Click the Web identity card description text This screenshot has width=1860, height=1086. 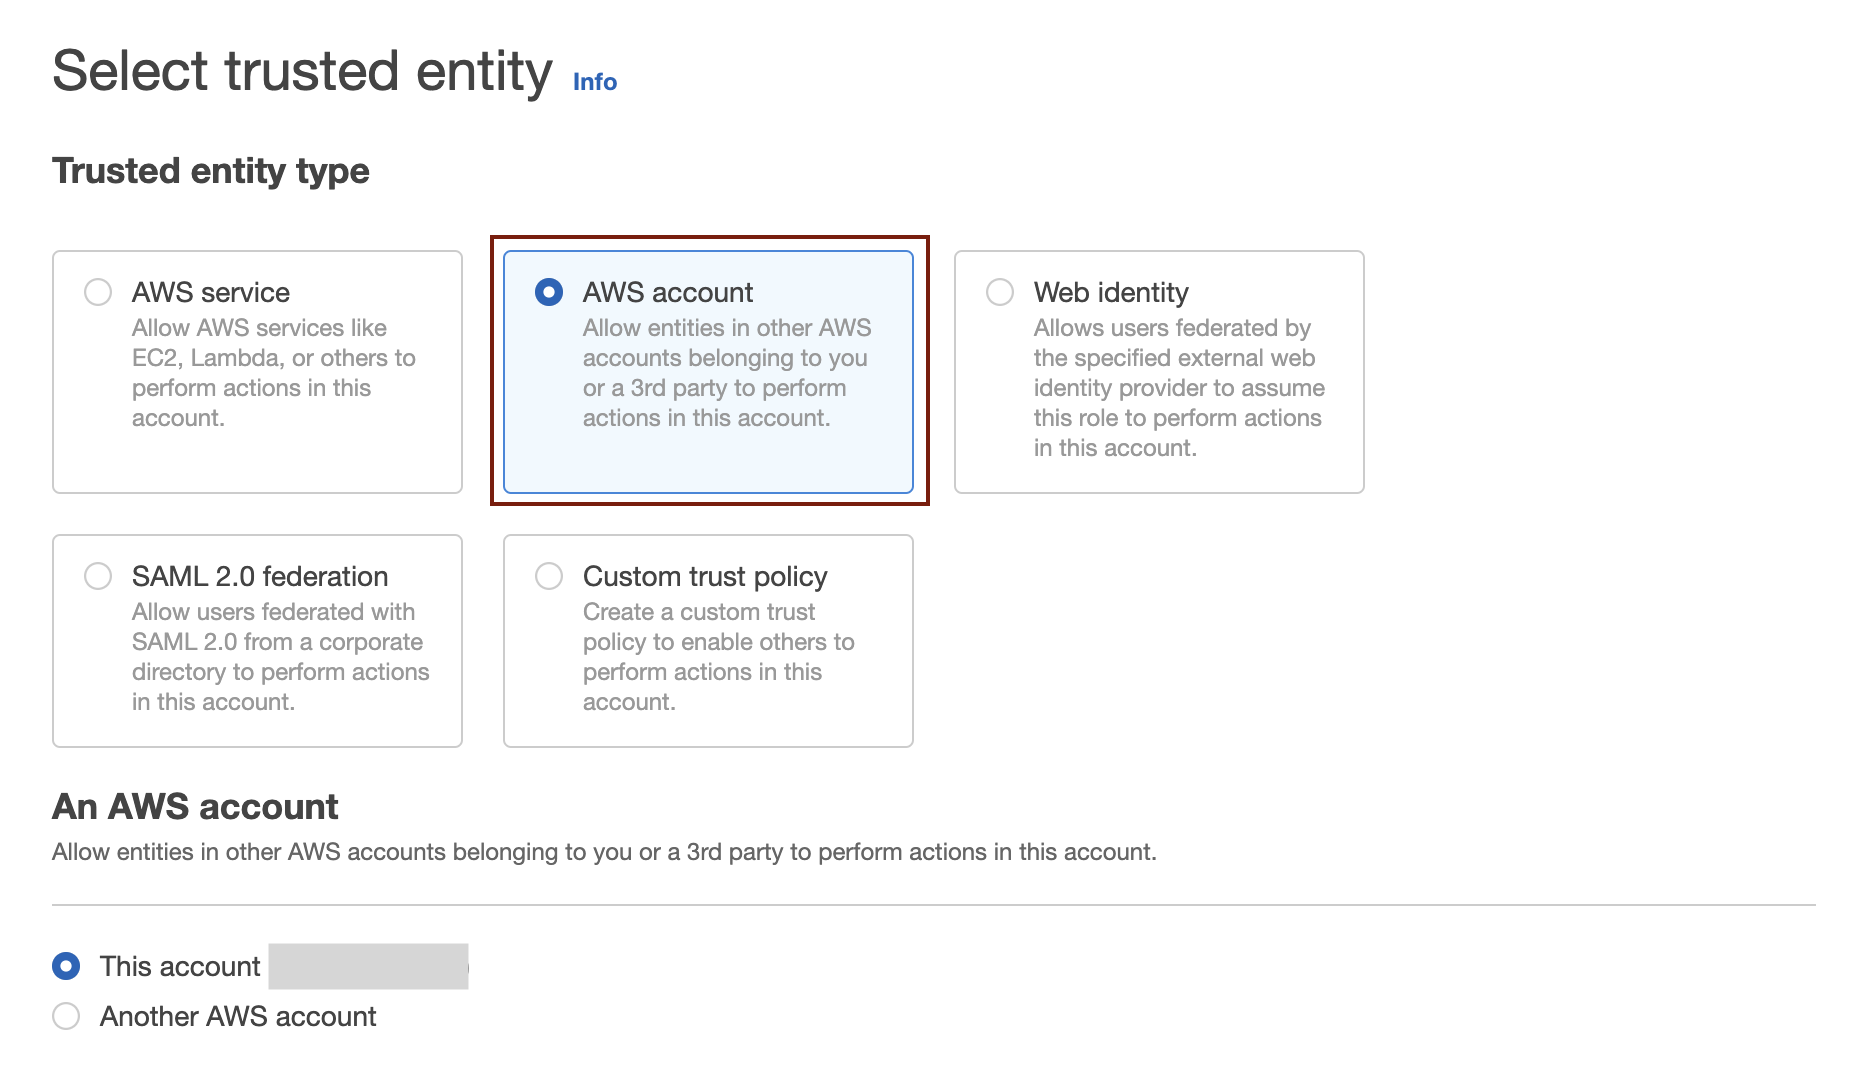pyautogui.click(x=1179, y=388)
